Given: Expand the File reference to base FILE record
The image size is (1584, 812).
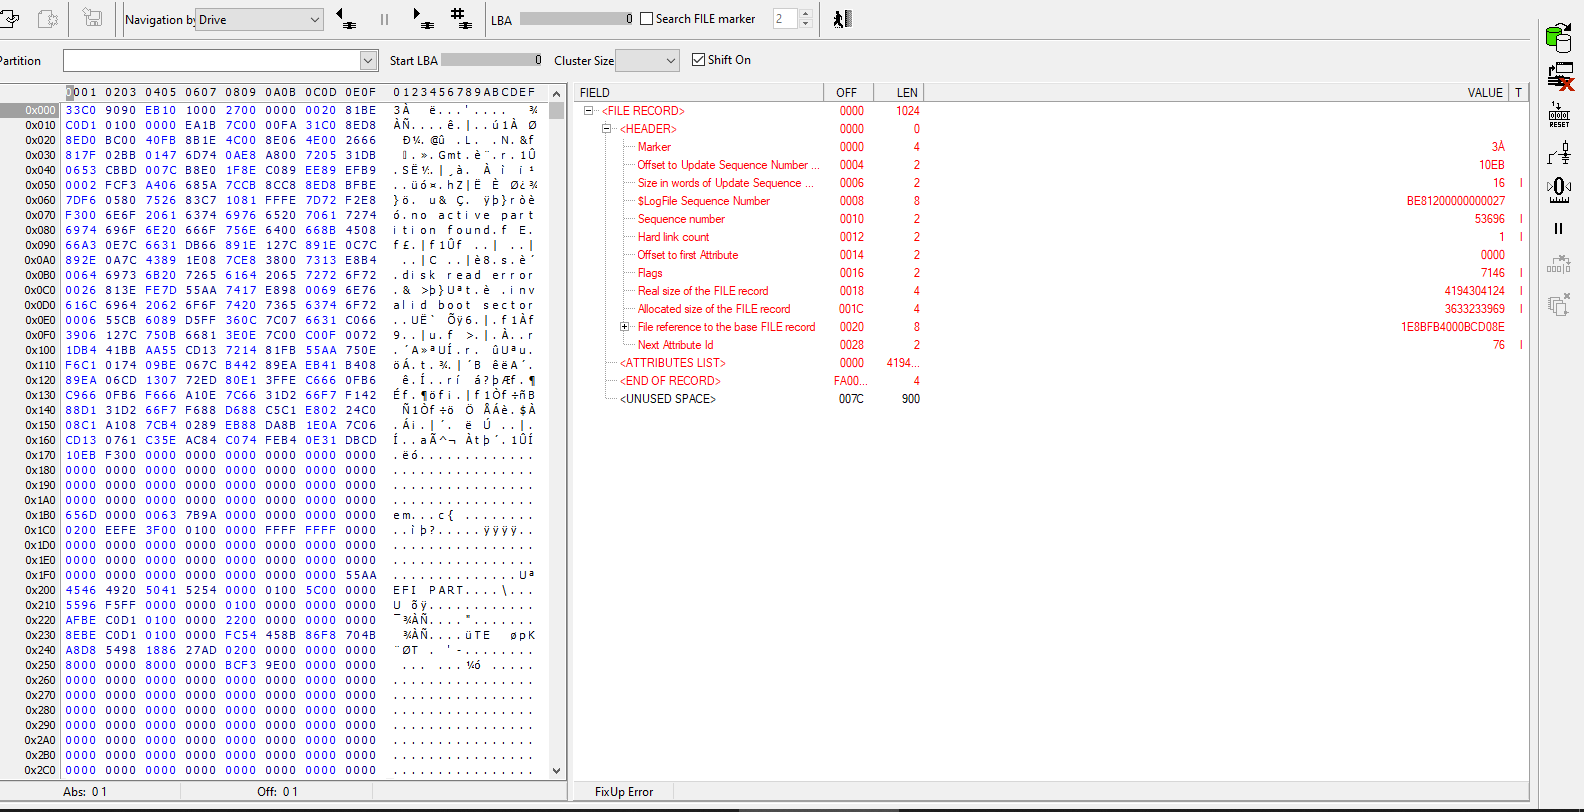Looking at the screenshot, I should [624, 327].
